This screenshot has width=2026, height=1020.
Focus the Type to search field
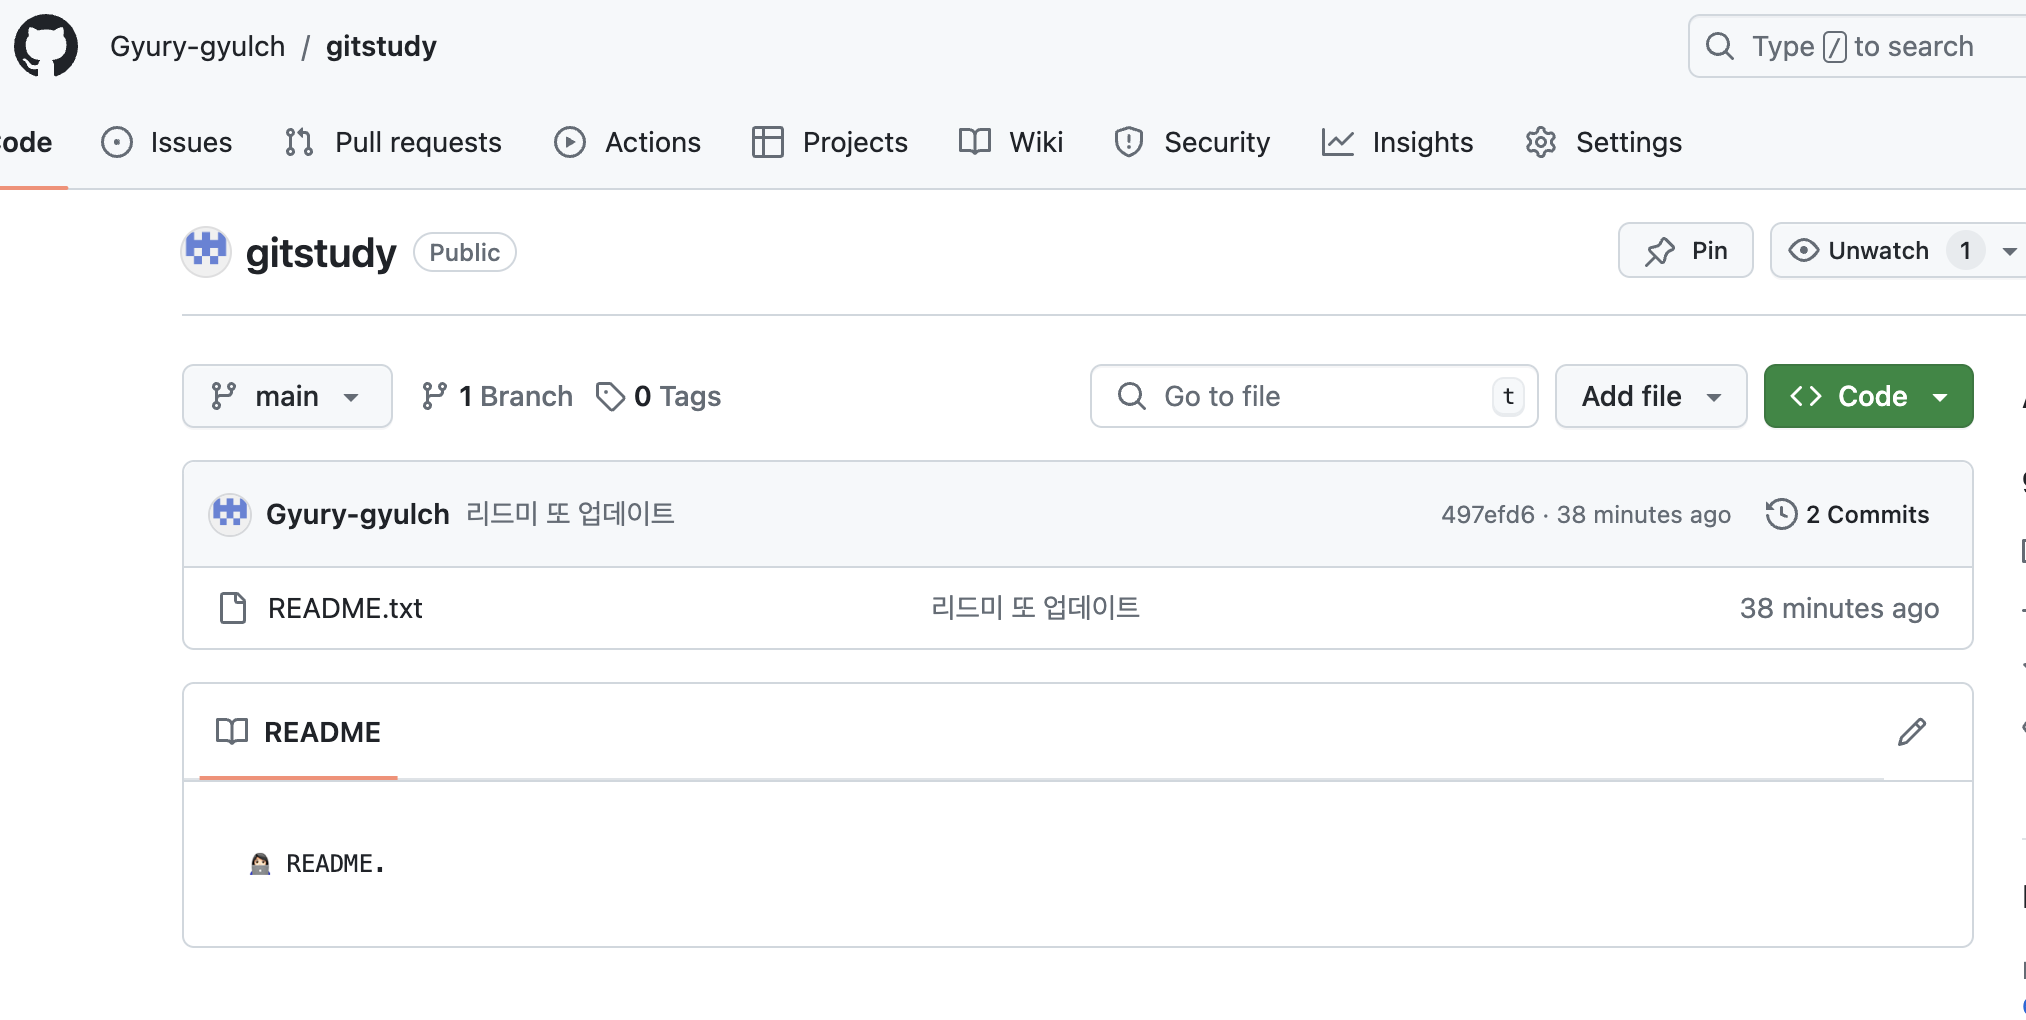tap(1857, 46)
